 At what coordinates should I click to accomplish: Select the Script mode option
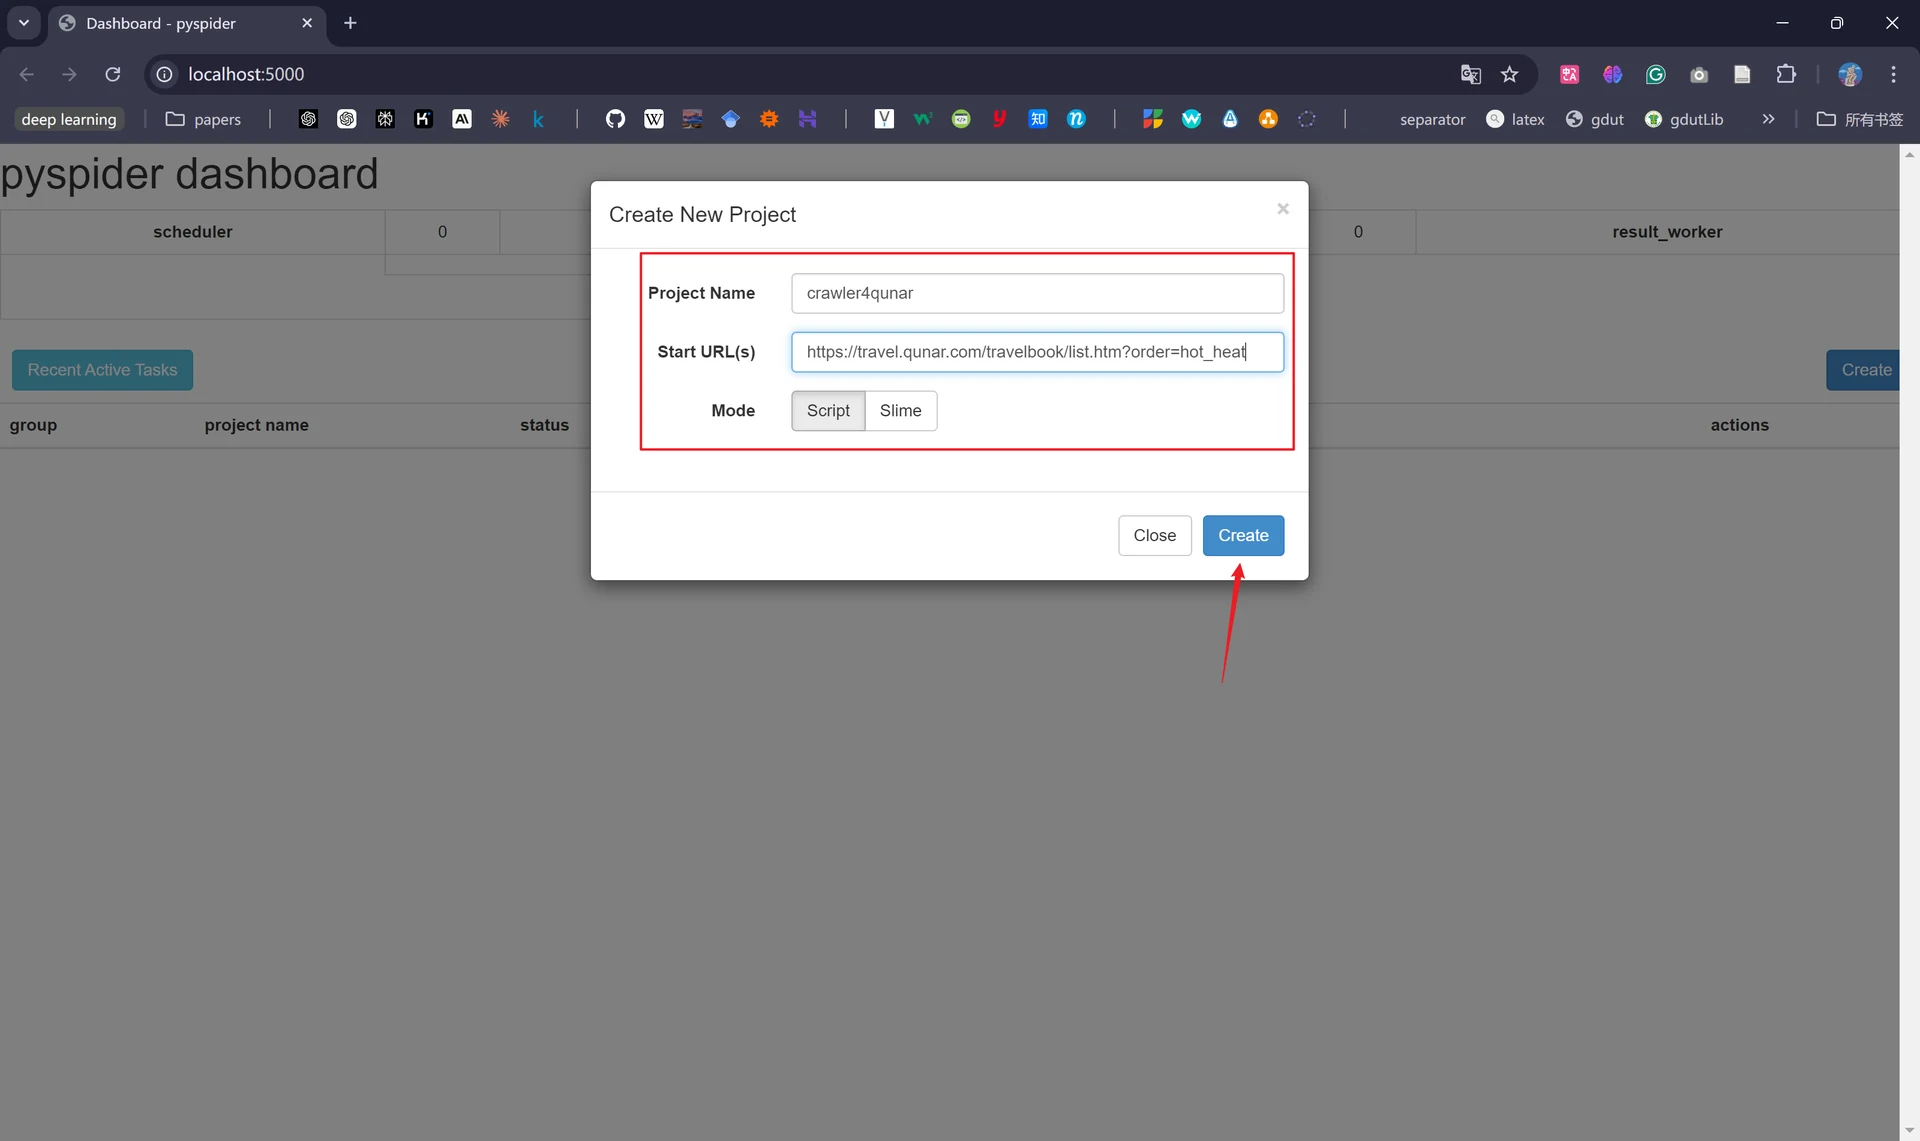click(828, 411)
